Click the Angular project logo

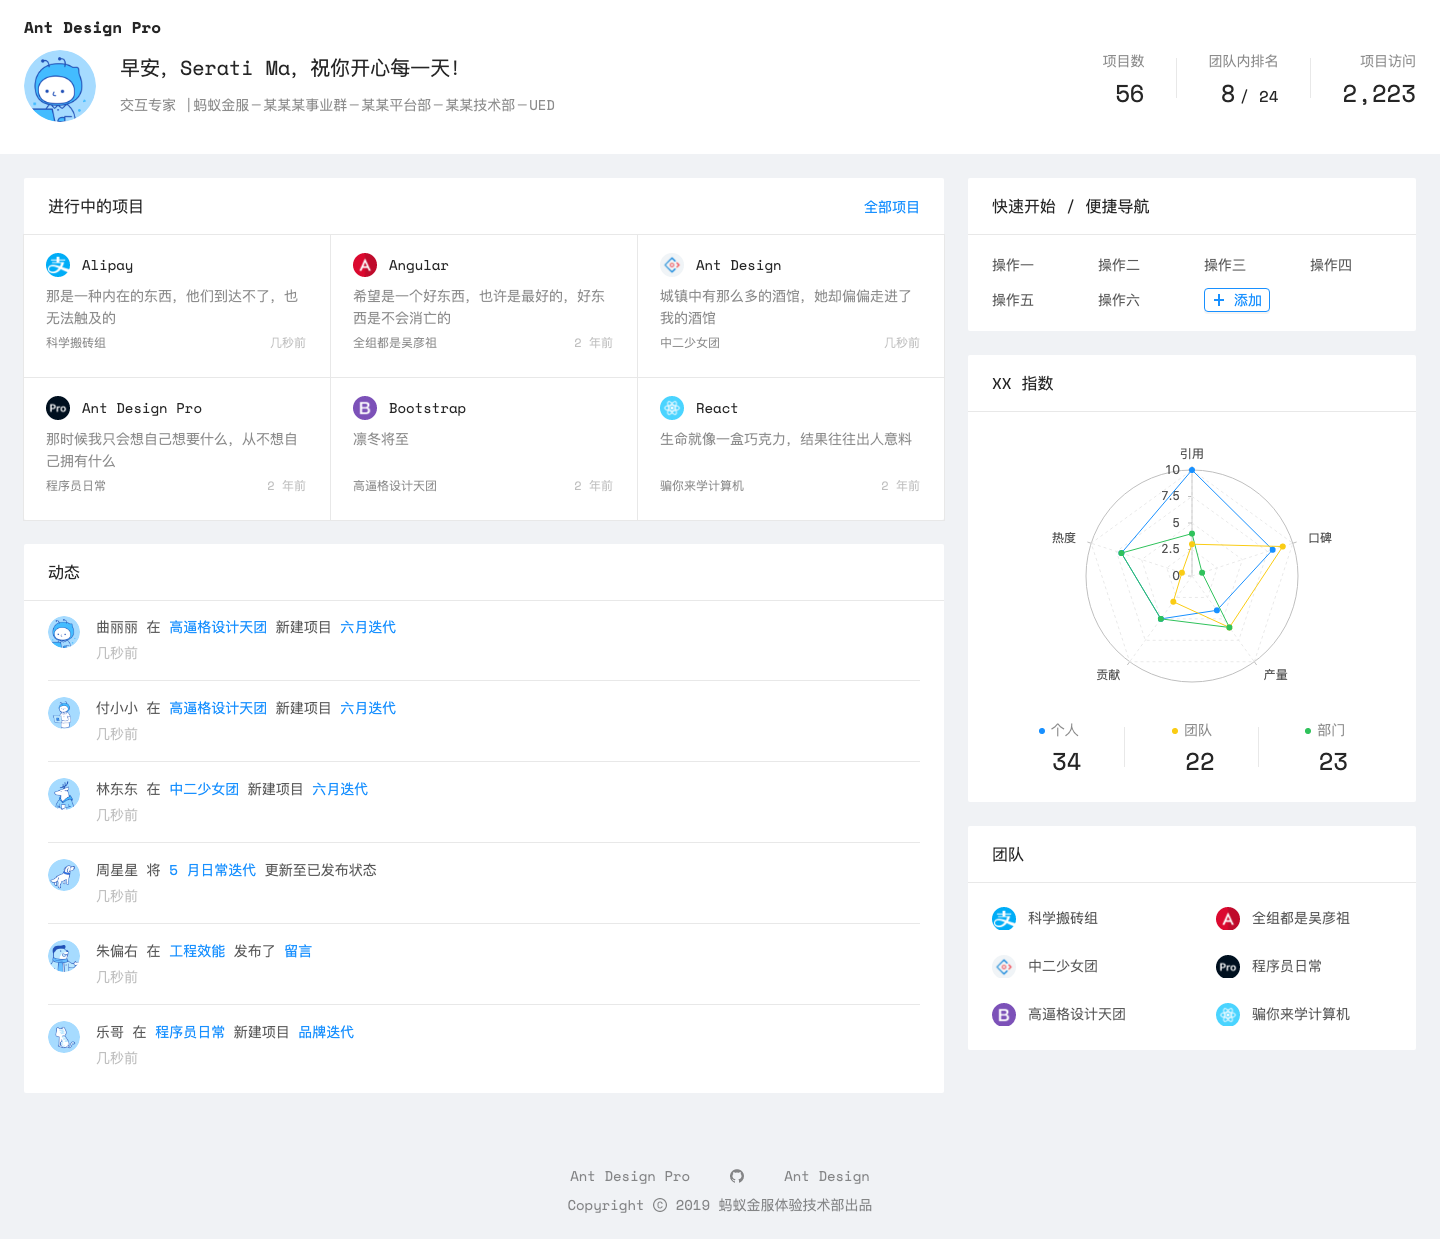(x=365, y=265)
